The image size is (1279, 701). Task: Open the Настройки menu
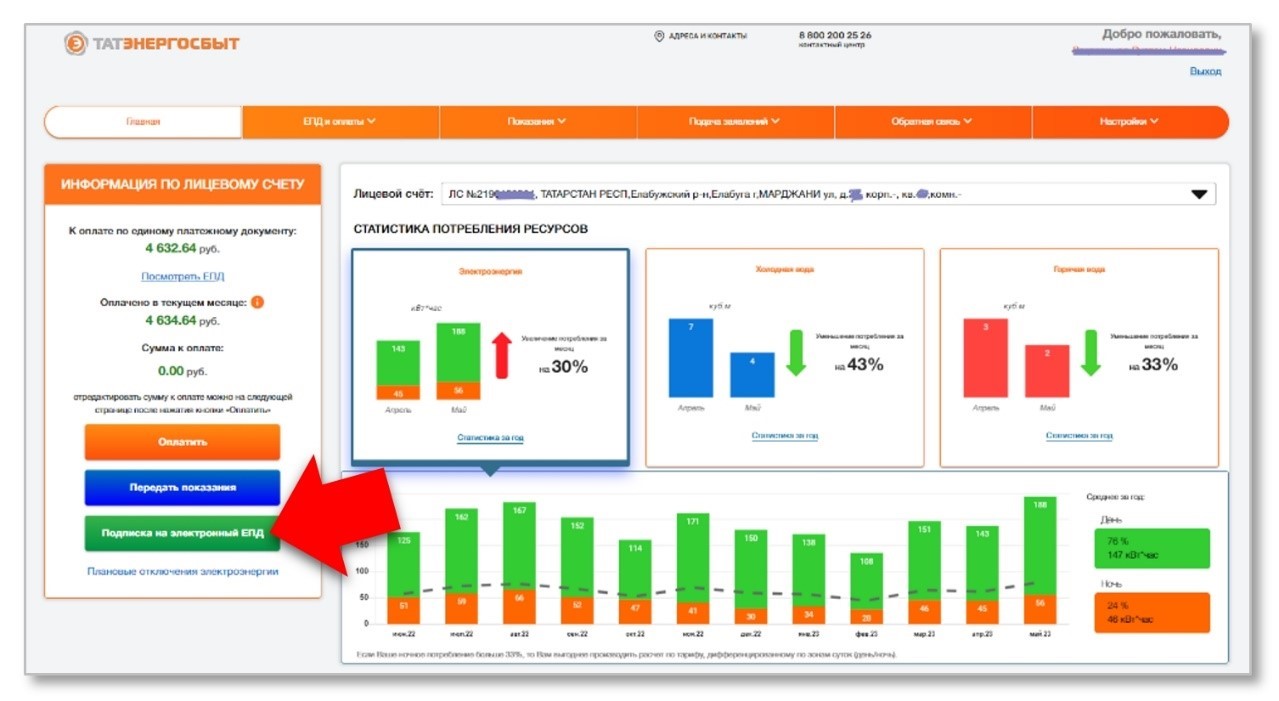click(x=1129, y=122)
